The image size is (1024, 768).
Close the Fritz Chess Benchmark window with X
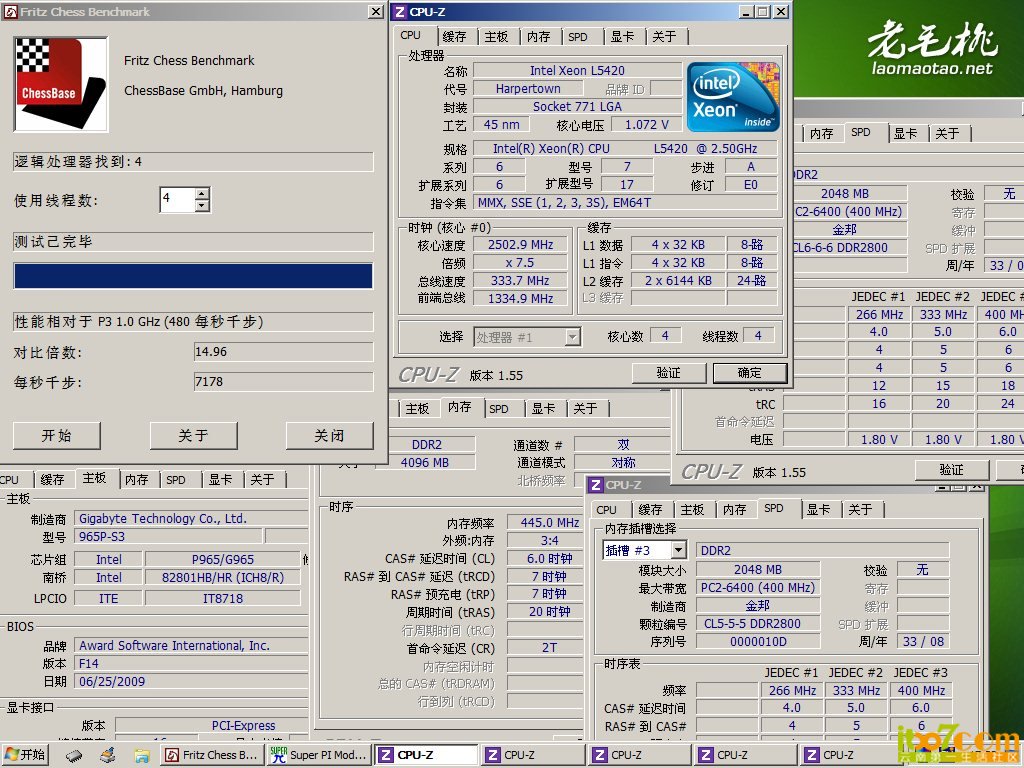pos(376,11)
